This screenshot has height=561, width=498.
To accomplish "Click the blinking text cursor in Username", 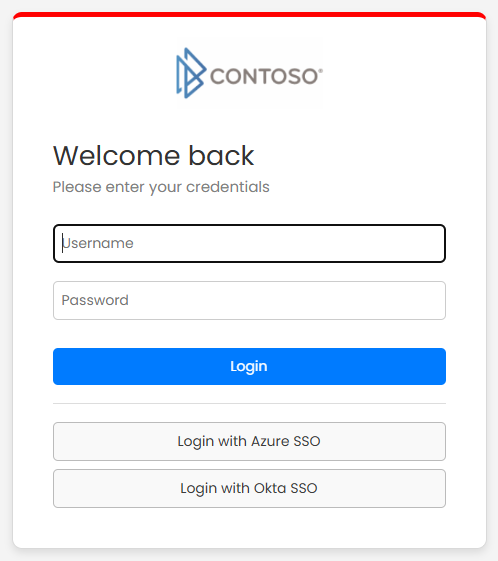I will coord(63,243).
